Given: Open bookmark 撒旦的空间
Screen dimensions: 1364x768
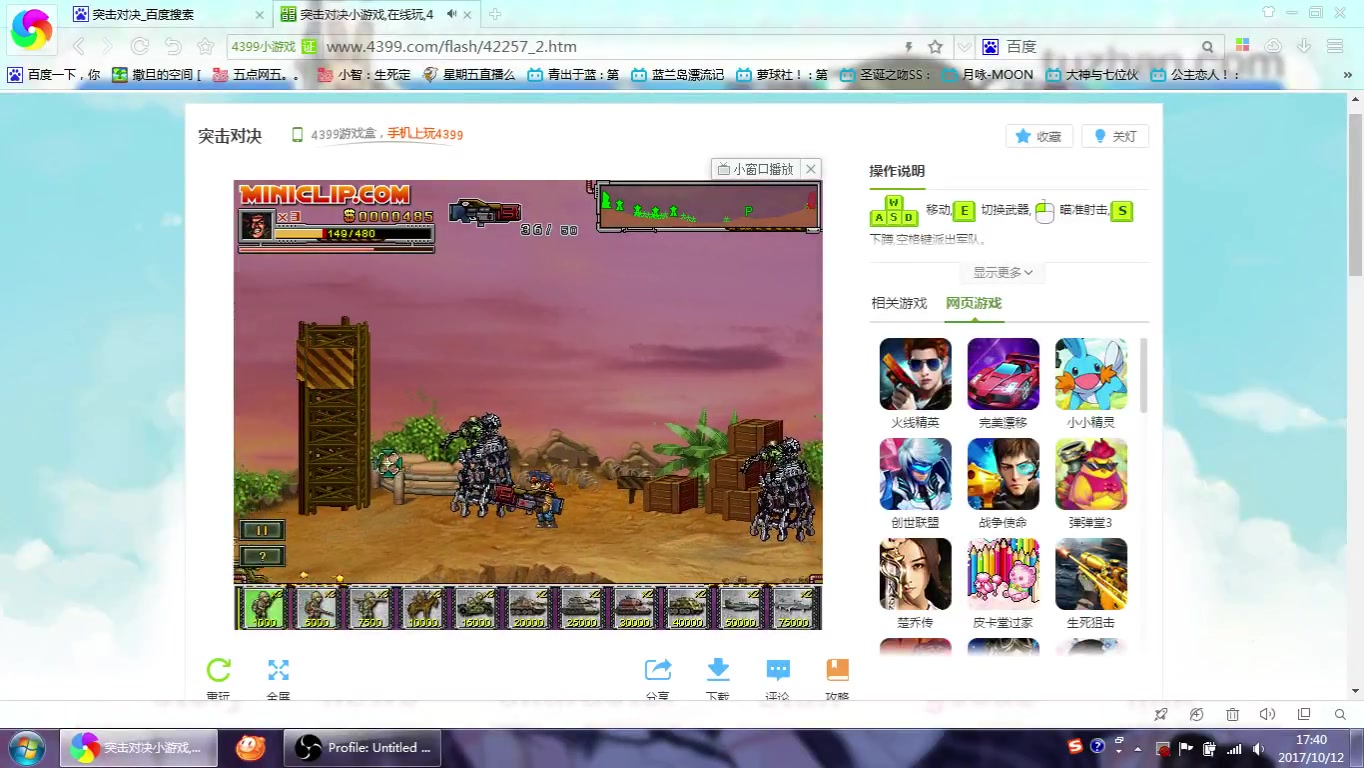Looking at the screenshot, I should pyautogui.click(x=158, y=74).
